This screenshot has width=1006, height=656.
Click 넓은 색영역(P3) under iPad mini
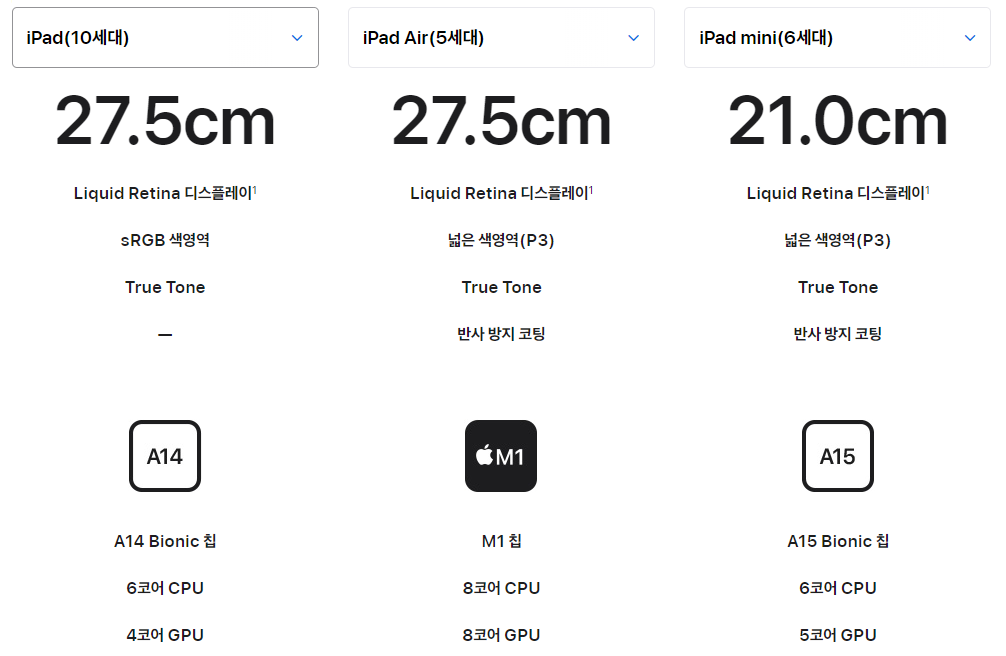(838, 240)
